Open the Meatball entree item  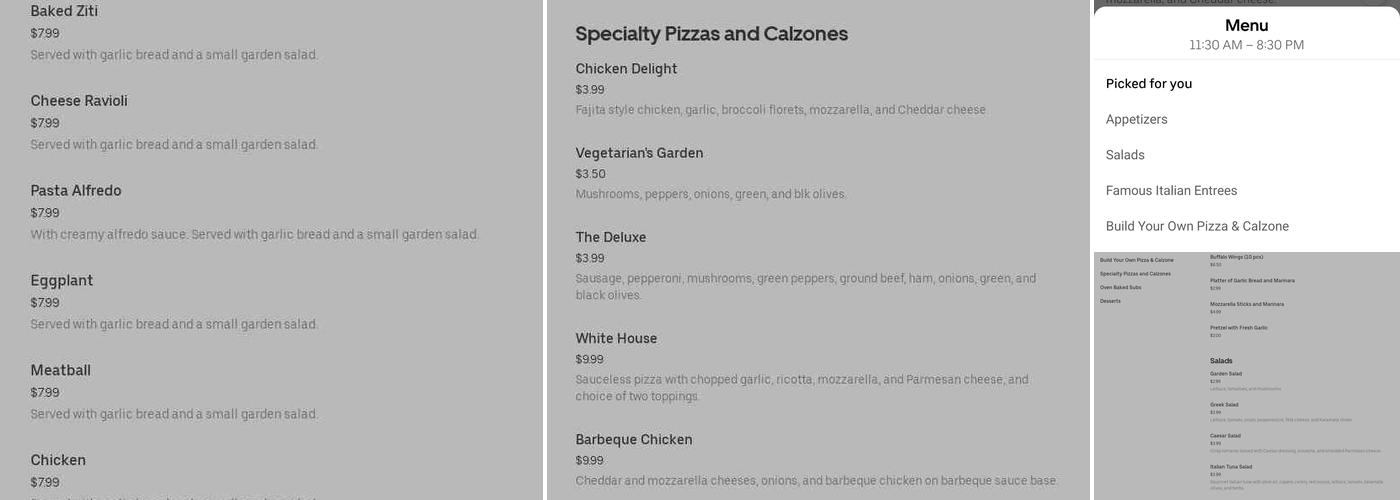tap(61, 371)
